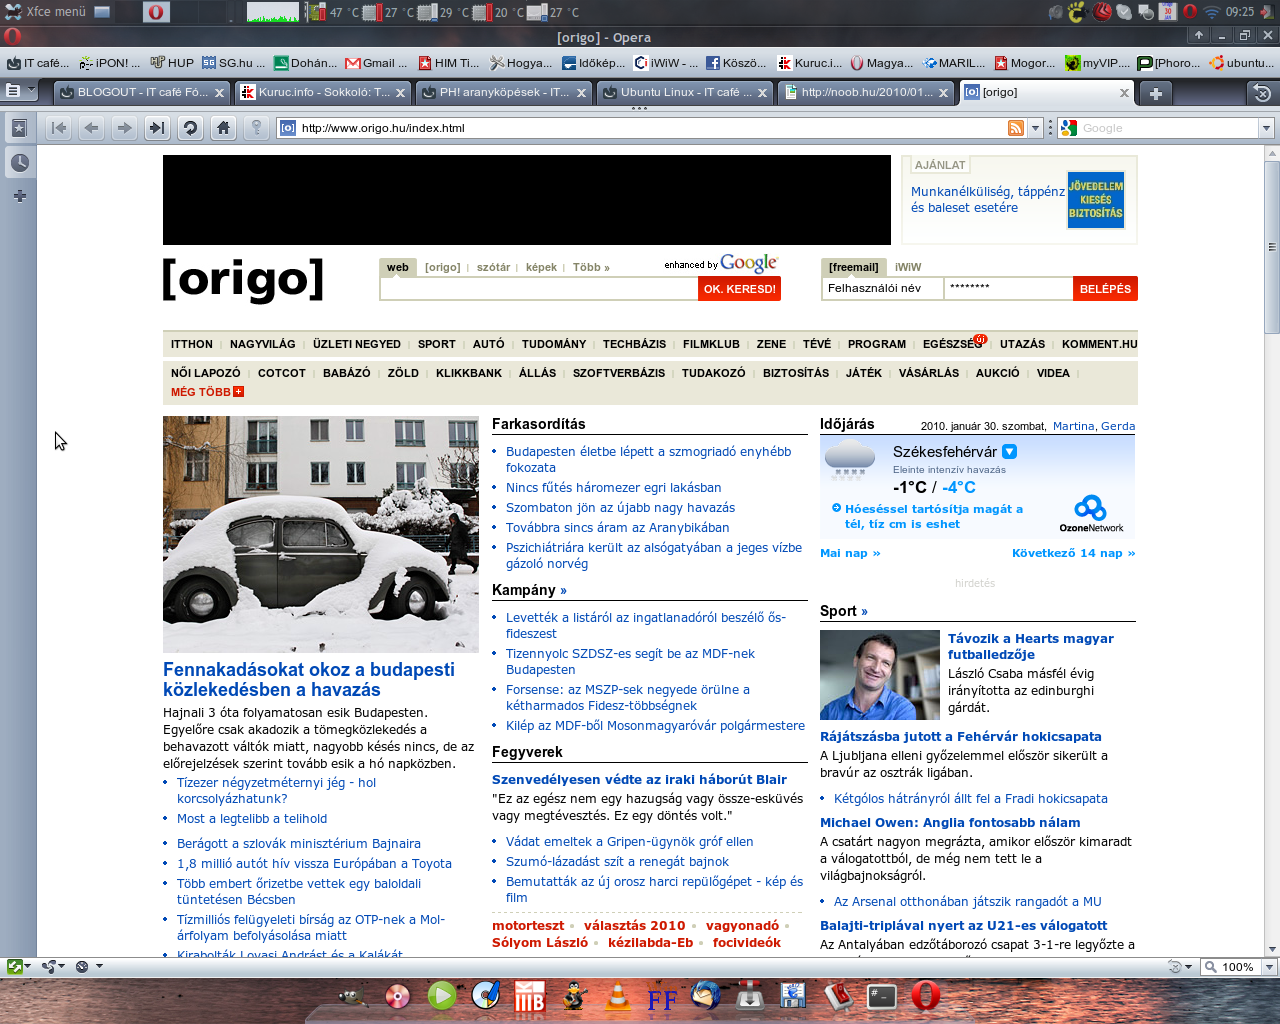Open the terminal from the dock

(881, 996)
